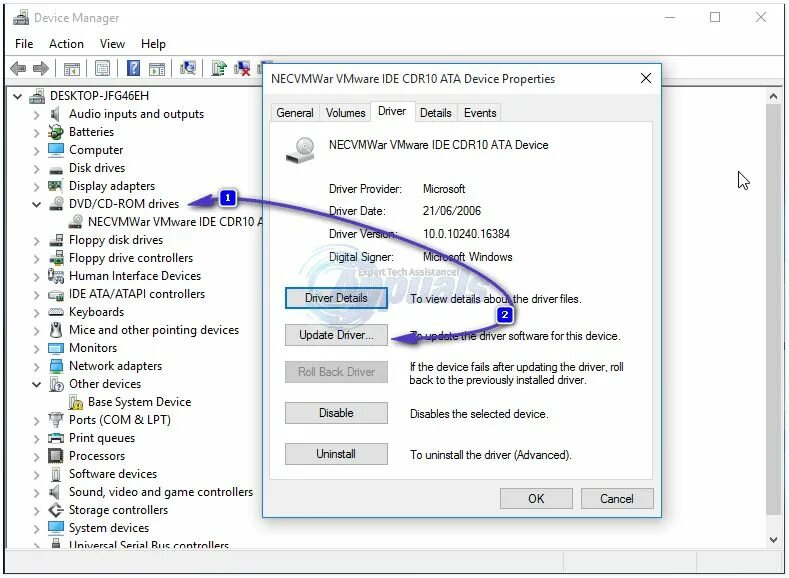This screenshot has height=578, width=789.
Task: Click the Base System Device warning icon
Action: [75, 402]
